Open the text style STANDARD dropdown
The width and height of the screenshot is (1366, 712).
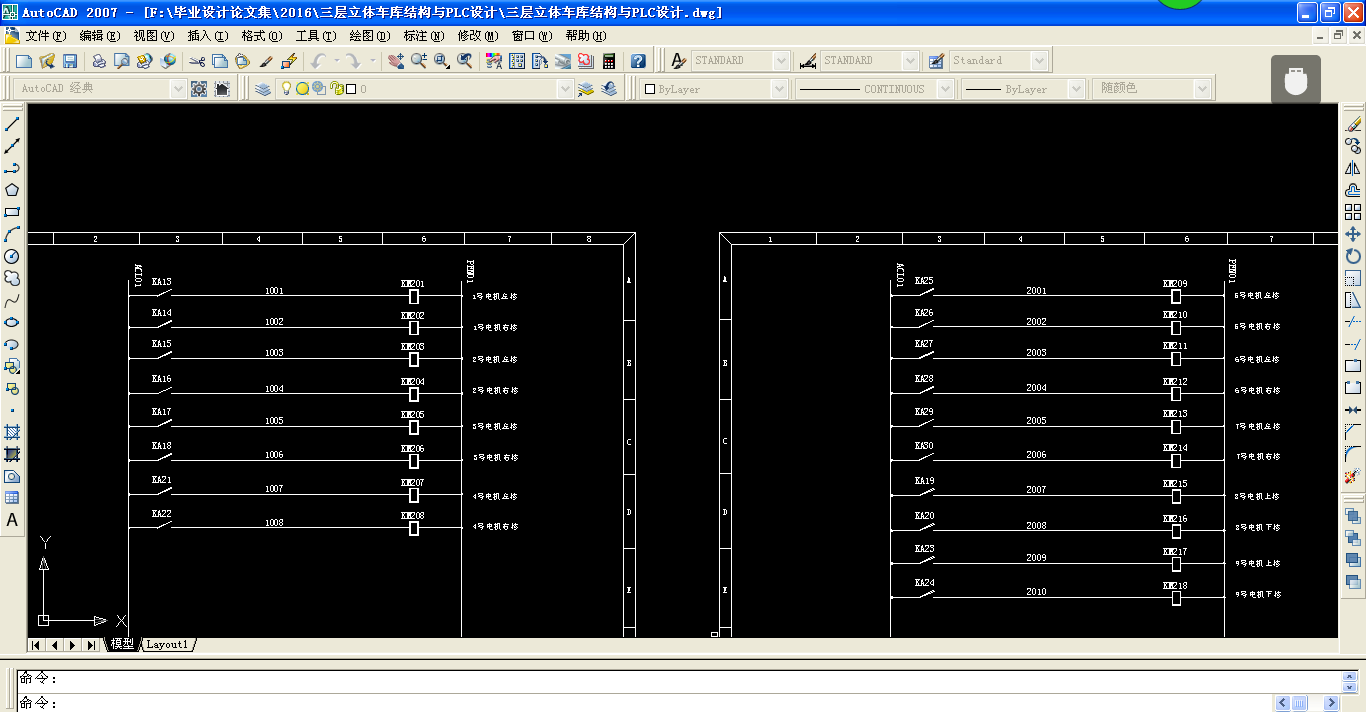[x=781, y=61]
